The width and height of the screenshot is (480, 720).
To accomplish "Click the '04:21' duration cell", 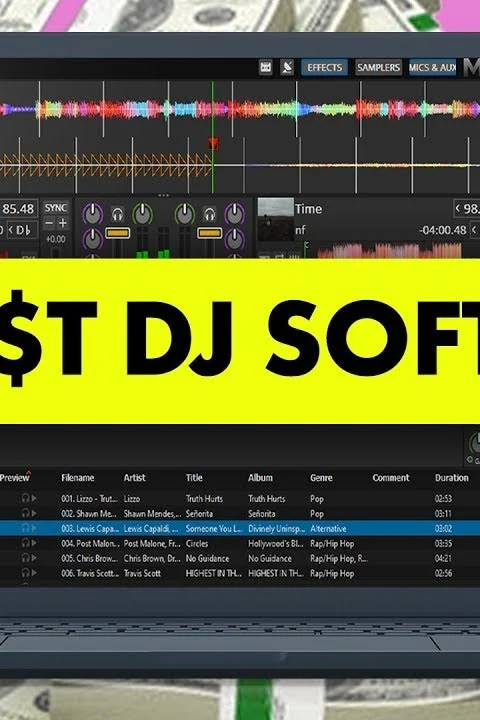I will 443,558.
